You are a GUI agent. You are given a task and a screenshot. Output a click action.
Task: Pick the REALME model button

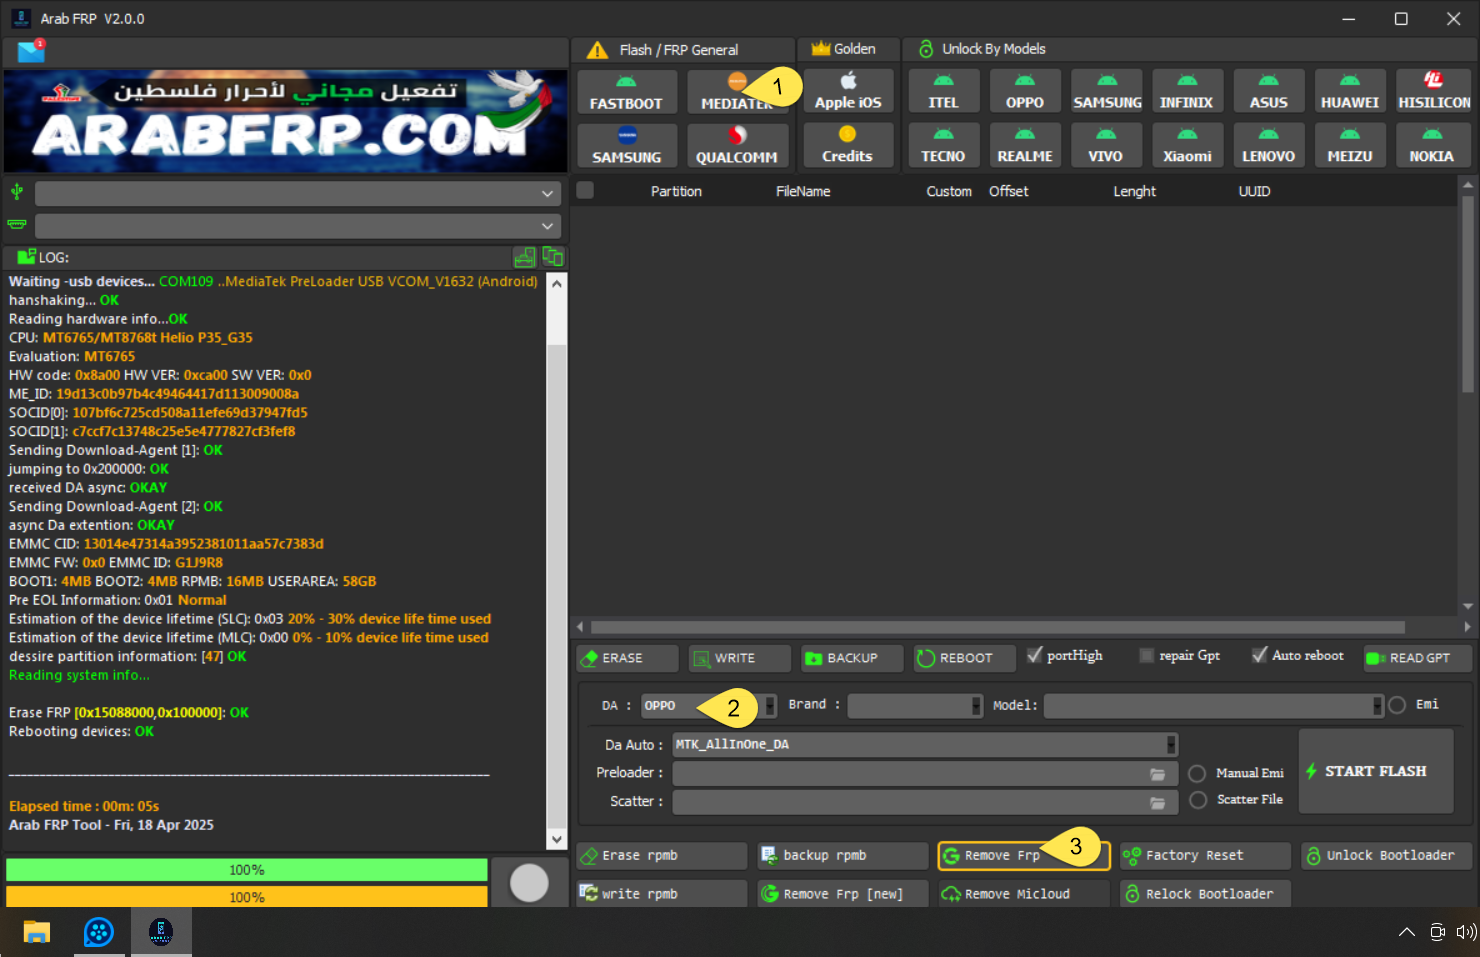point(1025,145)
